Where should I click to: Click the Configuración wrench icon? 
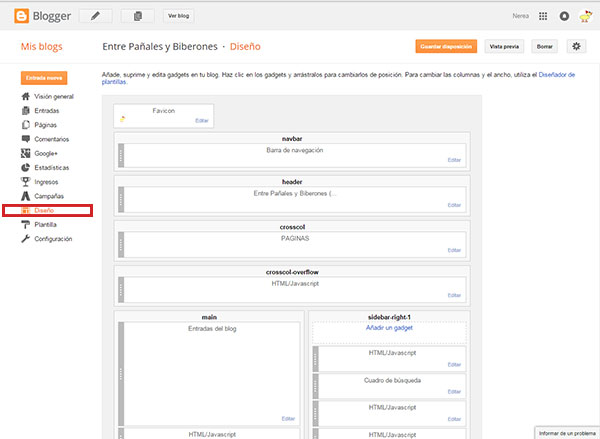26,239
